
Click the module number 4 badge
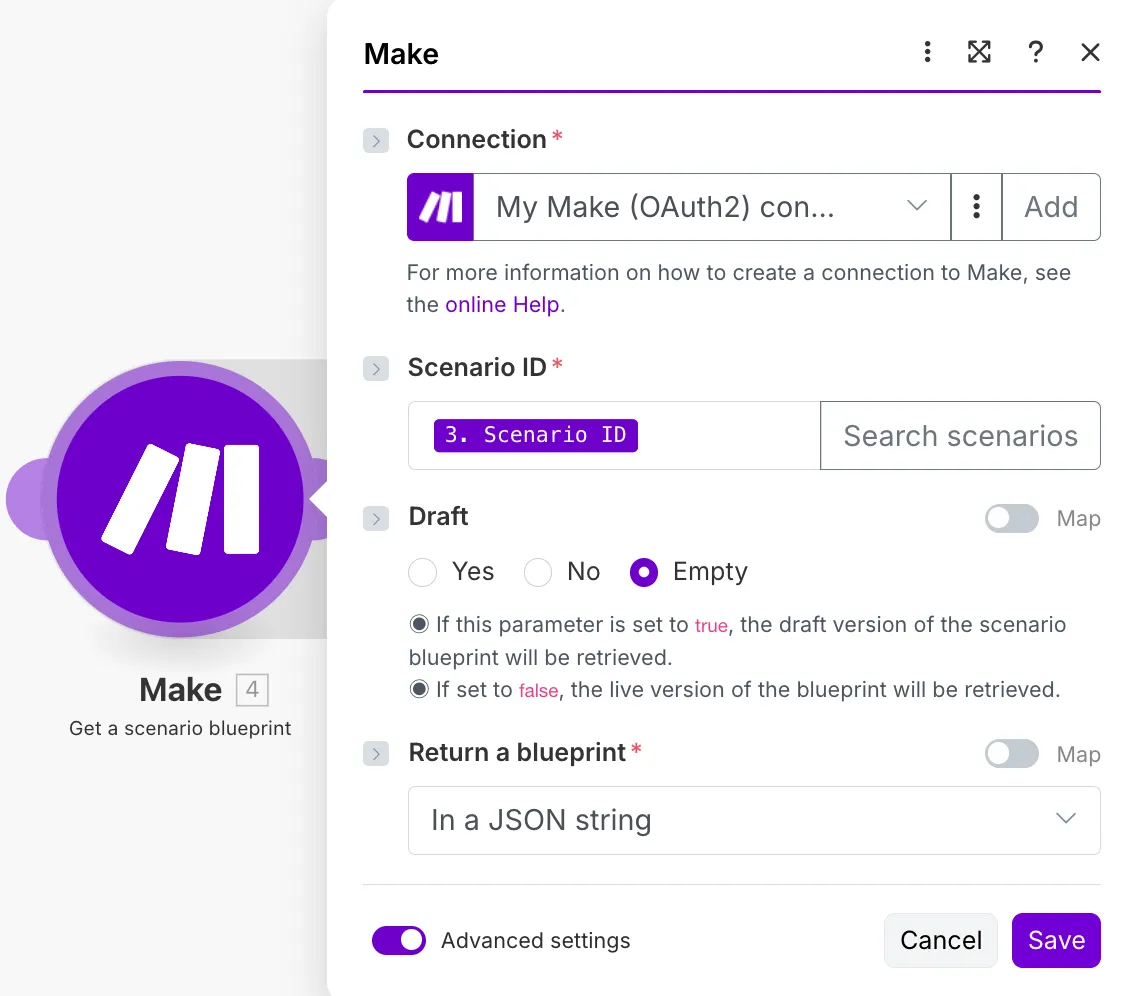coord(252,690)
